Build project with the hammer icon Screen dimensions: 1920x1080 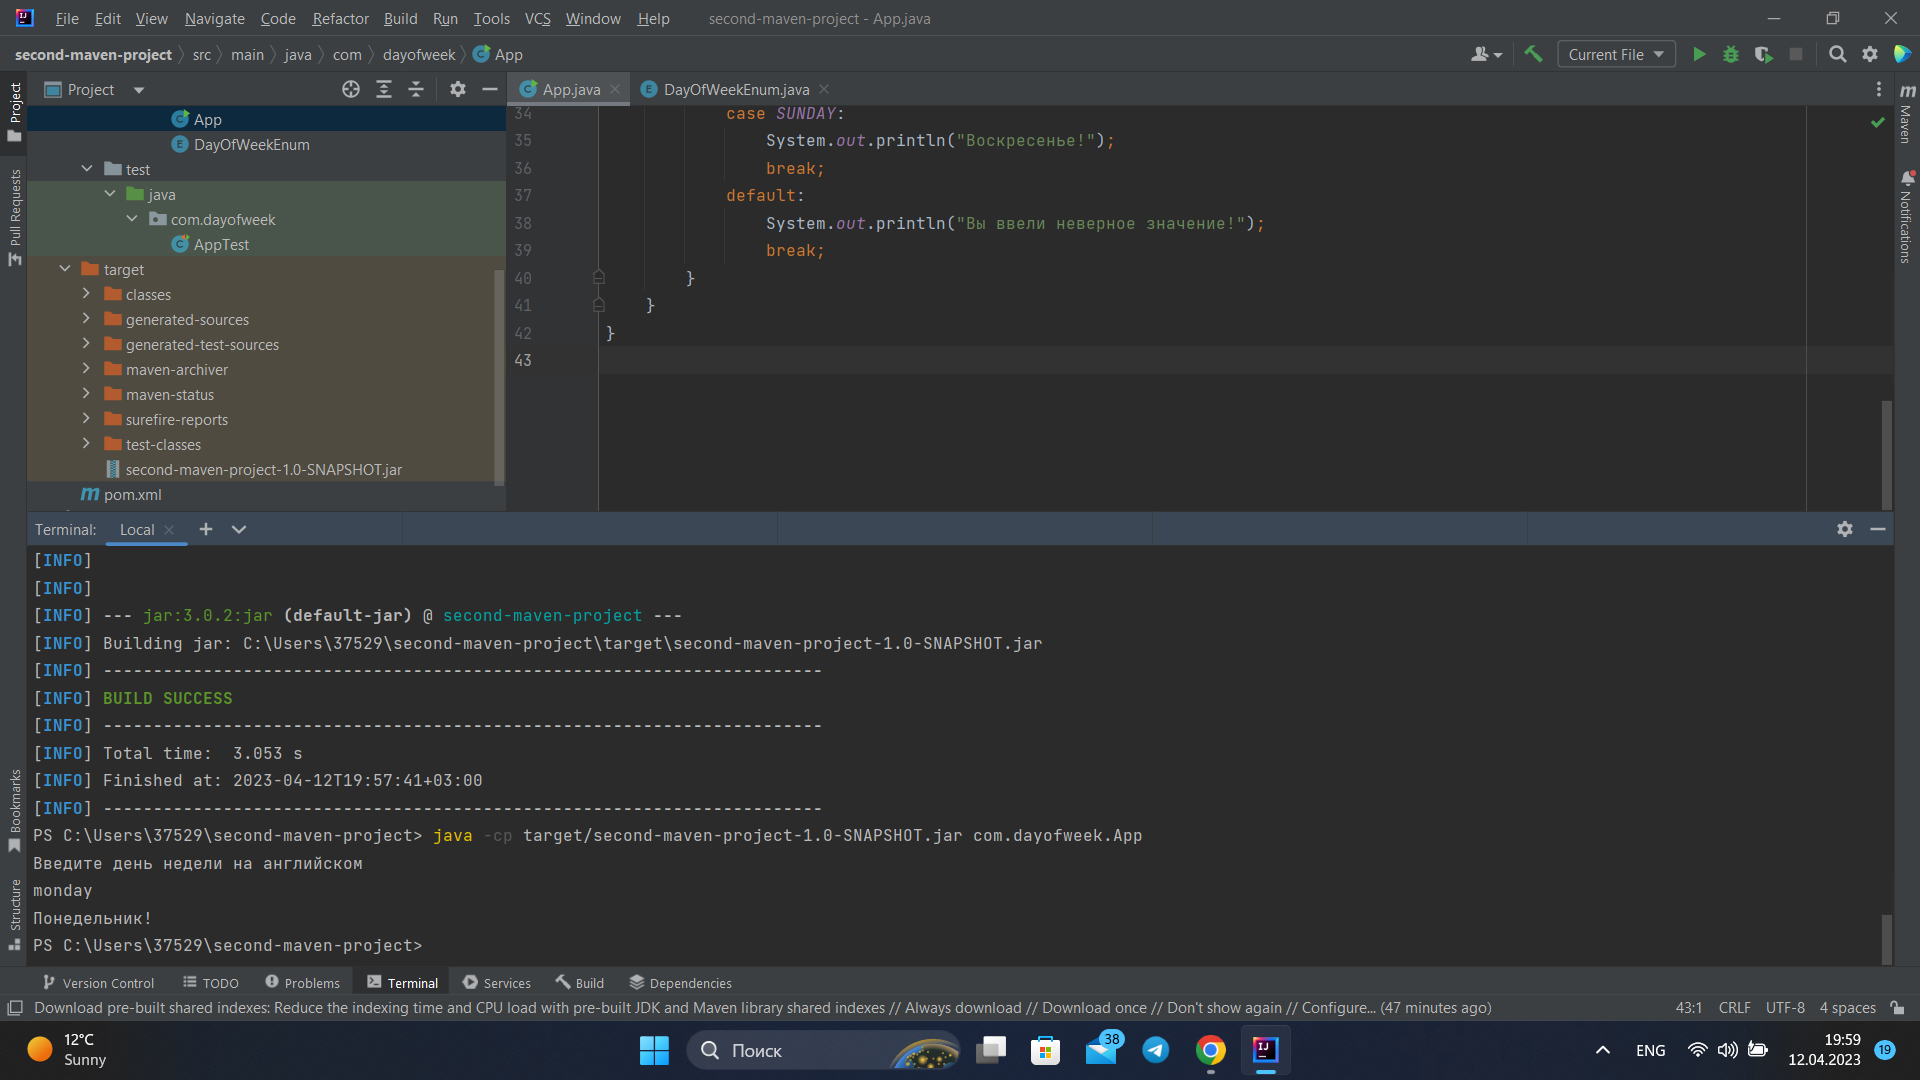tap(1533, 55)
